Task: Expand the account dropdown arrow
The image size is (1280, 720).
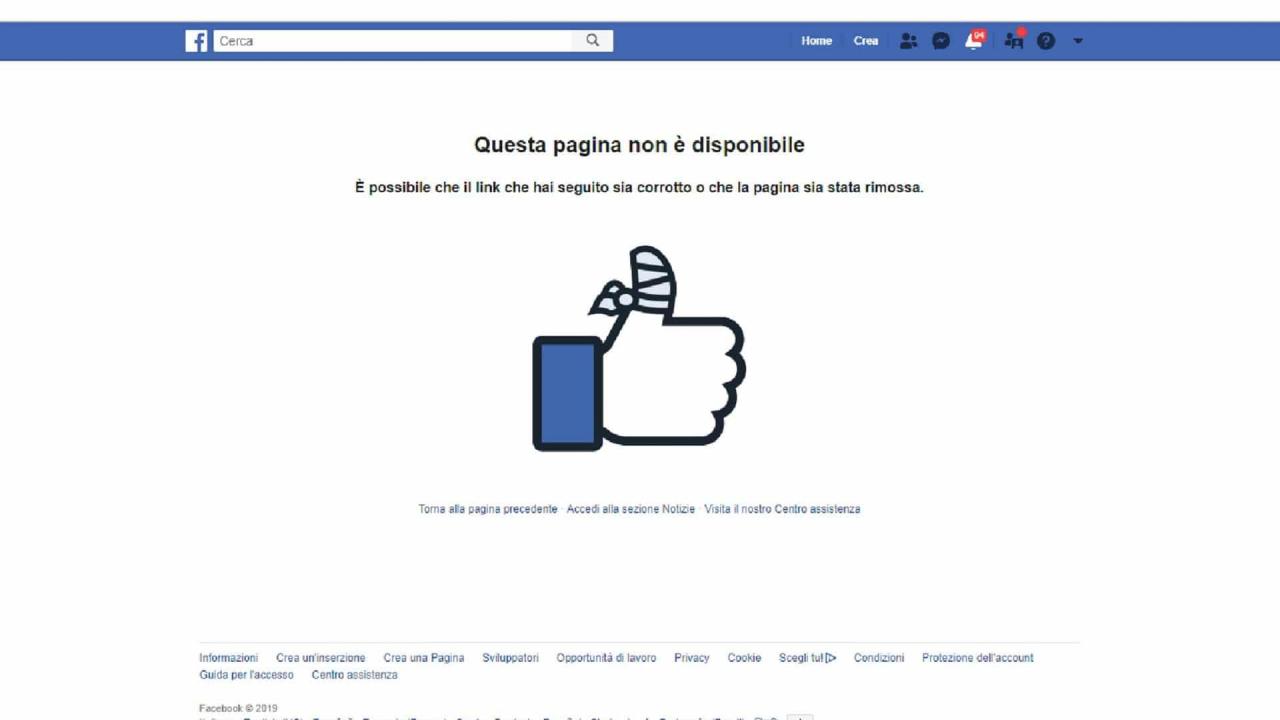Action: [x=1078, y=41]
